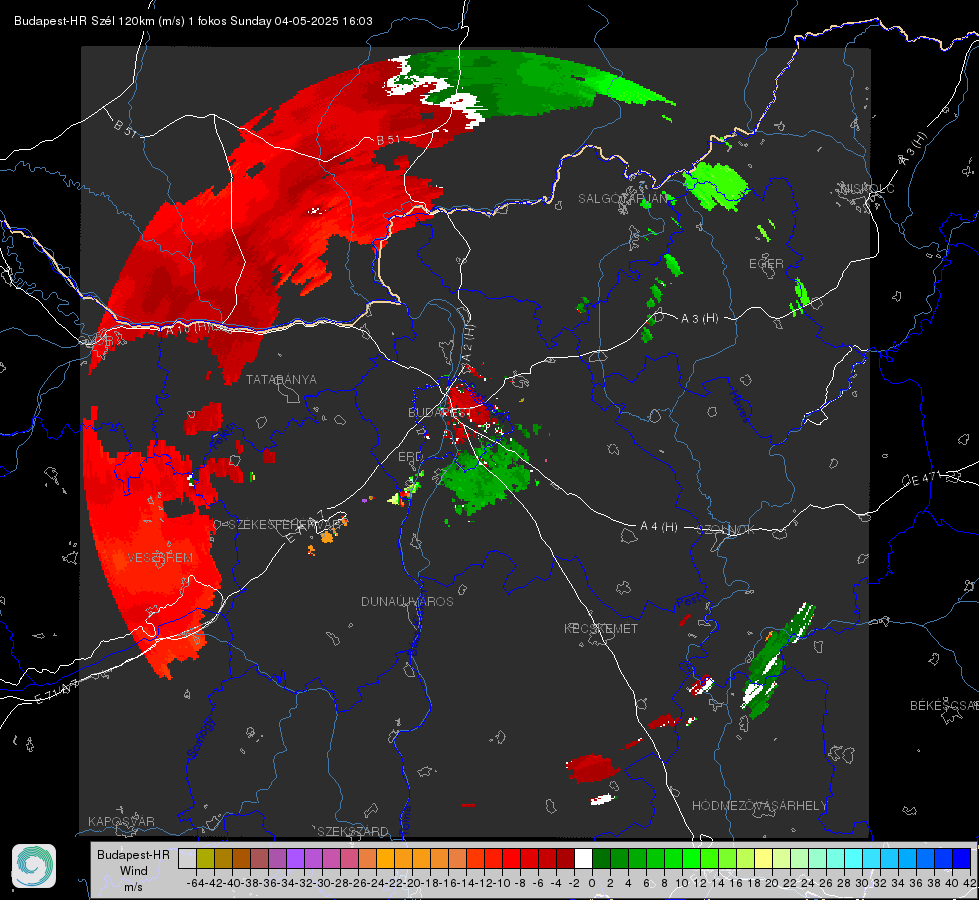This screenshot has height=900, width=979.
Task: Click the 'A 2 (H)' road label near Budapest
Action: pos(468,342)
